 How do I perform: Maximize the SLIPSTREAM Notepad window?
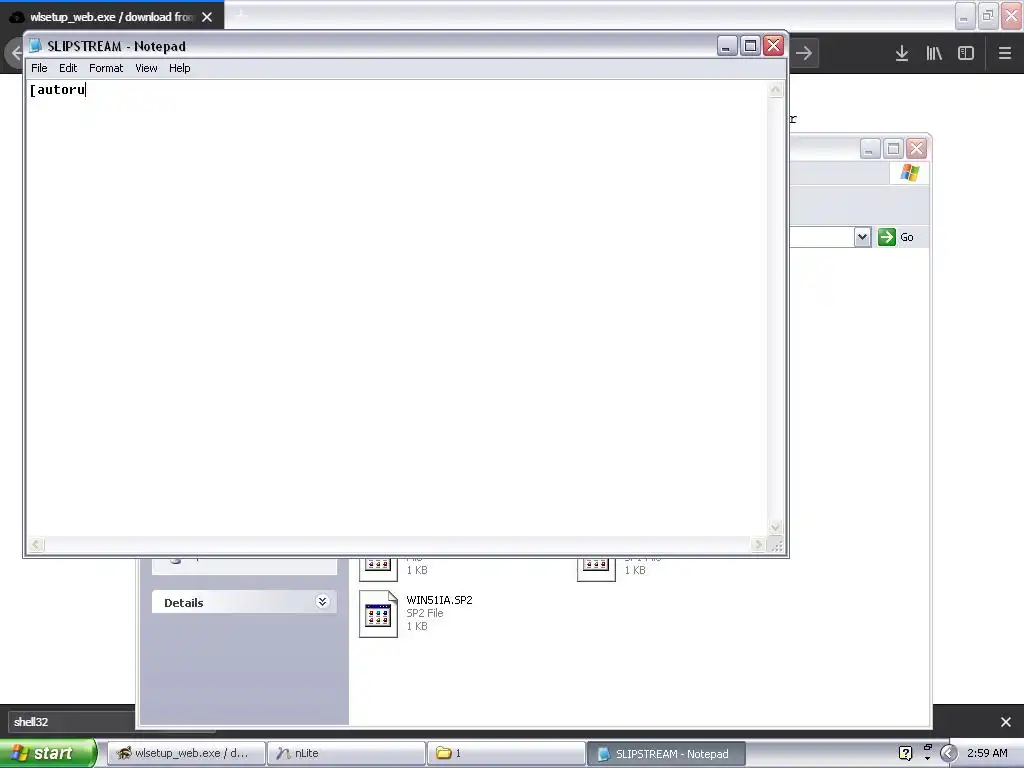pos(750,46)
